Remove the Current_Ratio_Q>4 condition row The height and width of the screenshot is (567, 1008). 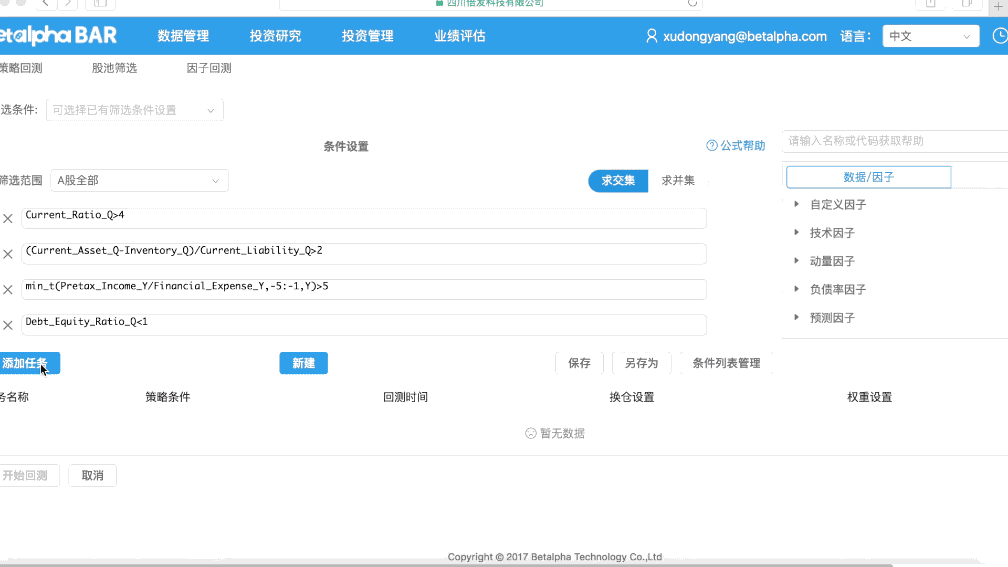(x=8, y=218)
